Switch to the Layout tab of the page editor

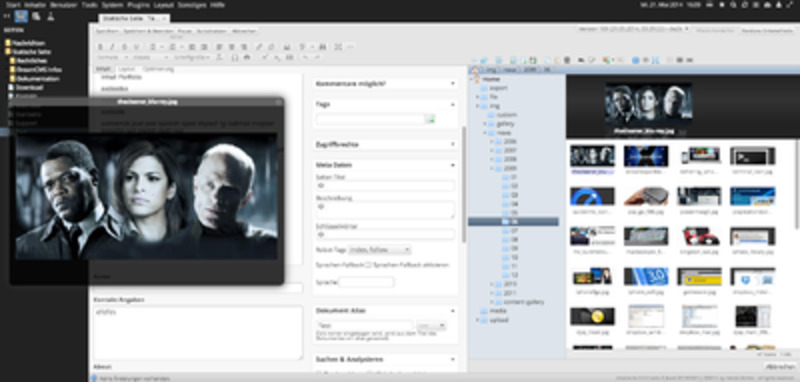(x=126, y=69)
